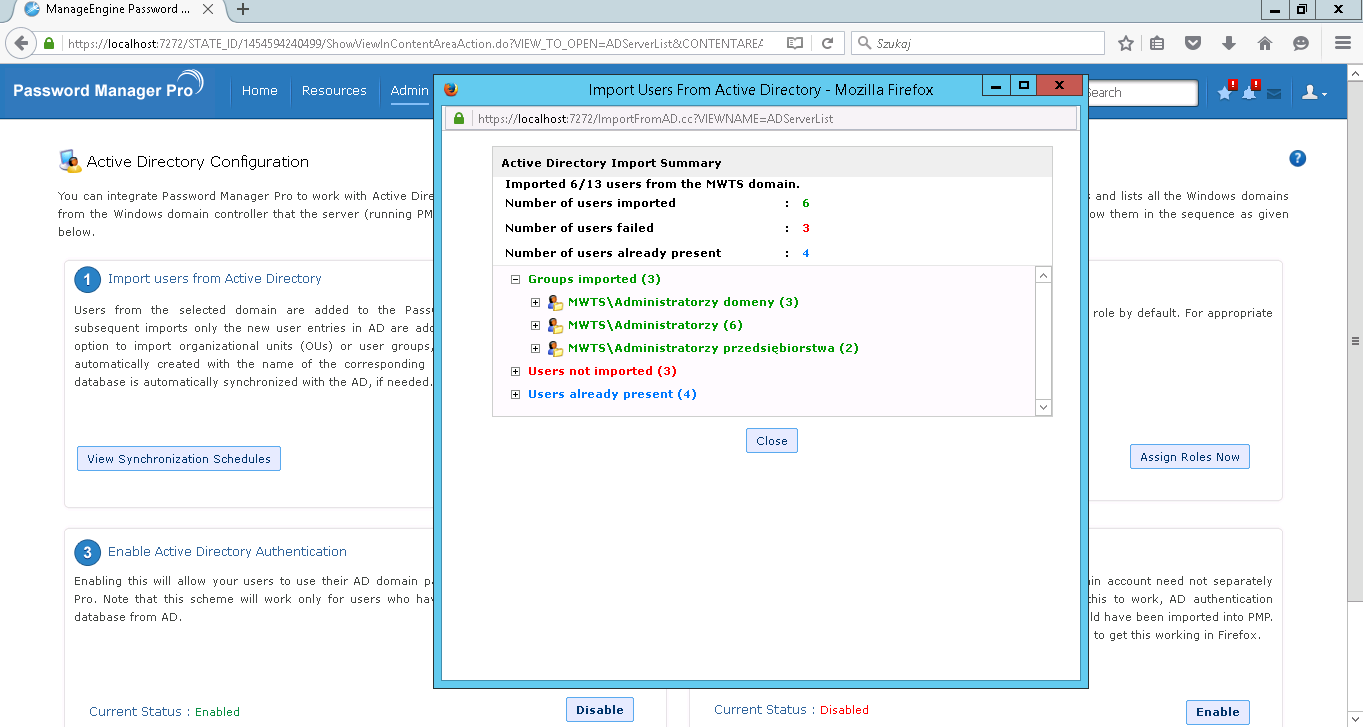Focus the Szukaj search field
Viewport: 1363px width, 727px height.
pyautogui.click(x=977, y=43)
